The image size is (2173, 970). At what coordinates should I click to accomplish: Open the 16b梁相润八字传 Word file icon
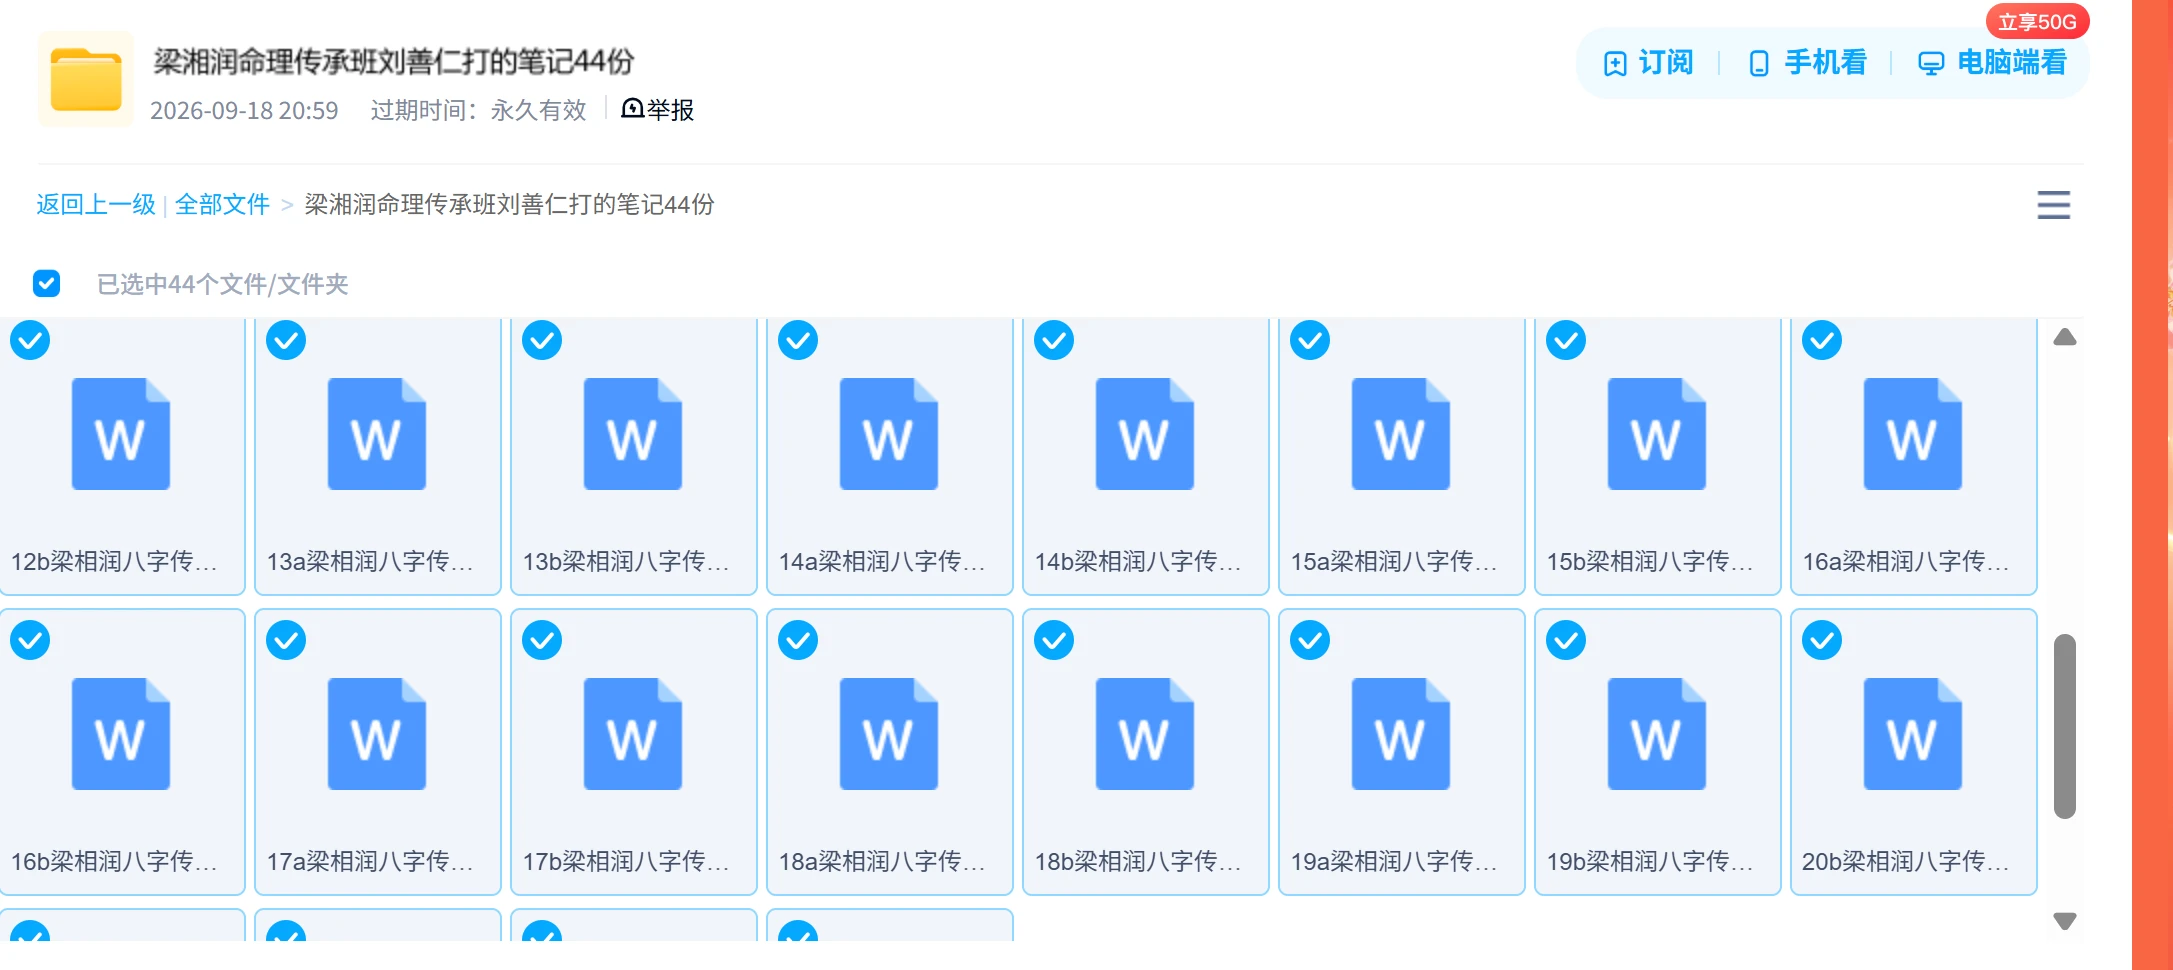(x=121, y=734)
